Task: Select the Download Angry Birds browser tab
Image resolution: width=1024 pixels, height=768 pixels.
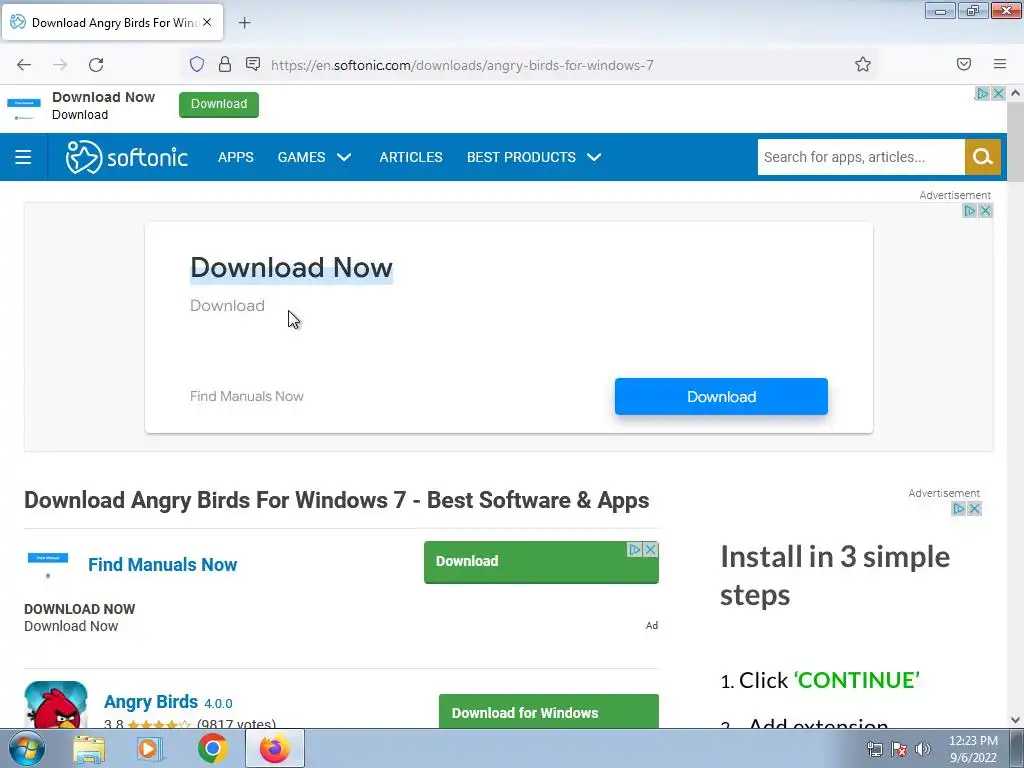Action: pos(112,23)
